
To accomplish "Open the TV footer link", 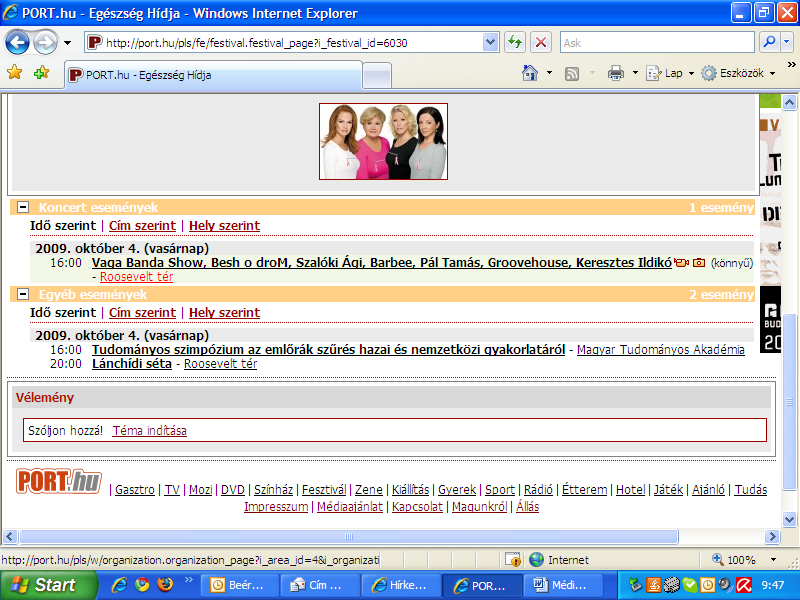I will click(x=172, y=490).
